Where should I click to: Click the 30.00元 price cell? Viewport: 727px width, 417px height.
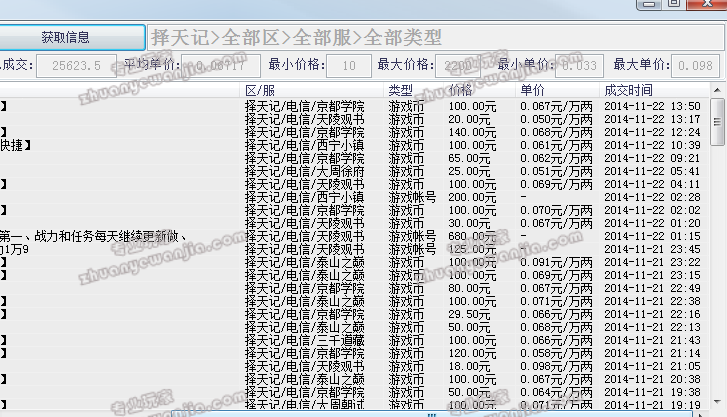coord(469,223)
